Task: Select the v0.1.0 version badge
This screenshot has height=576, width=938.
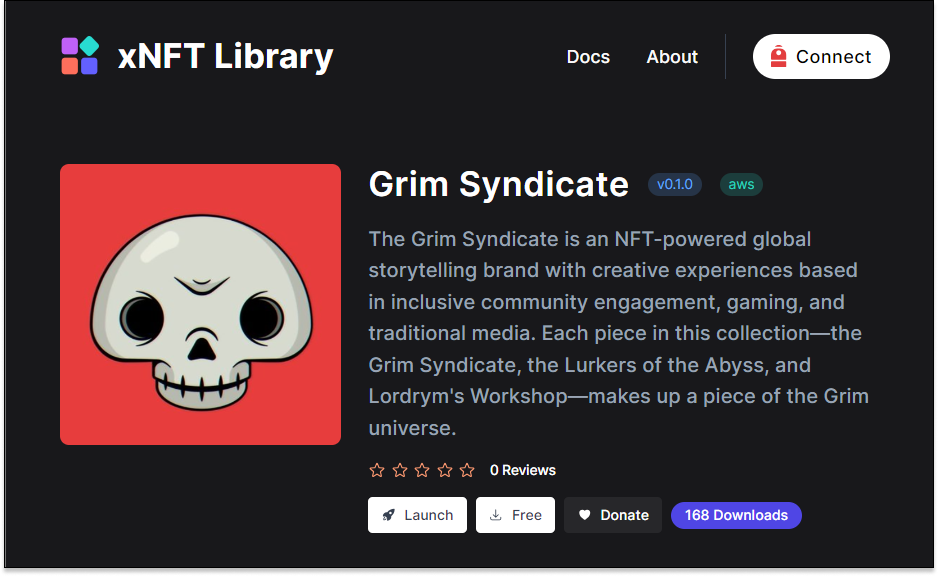Action: pos(675,184)
